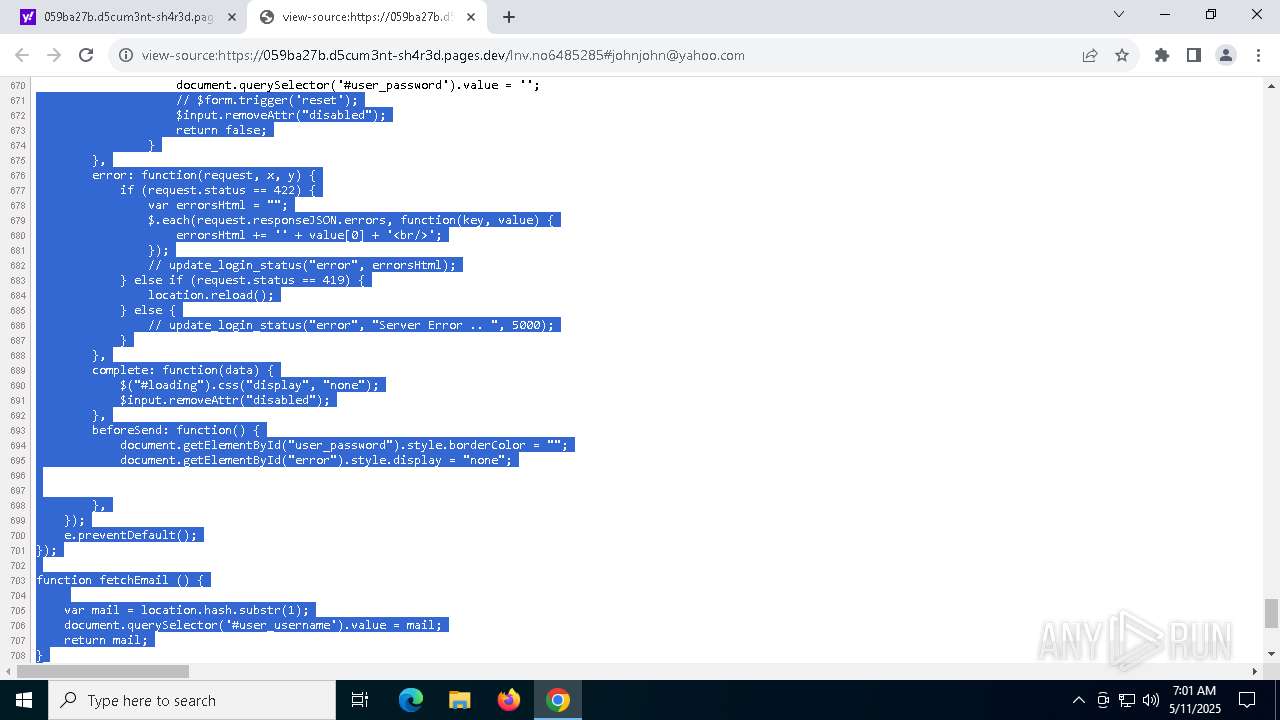
Task: Click 'complete: function(data) {' line
Action: [183, 370]
